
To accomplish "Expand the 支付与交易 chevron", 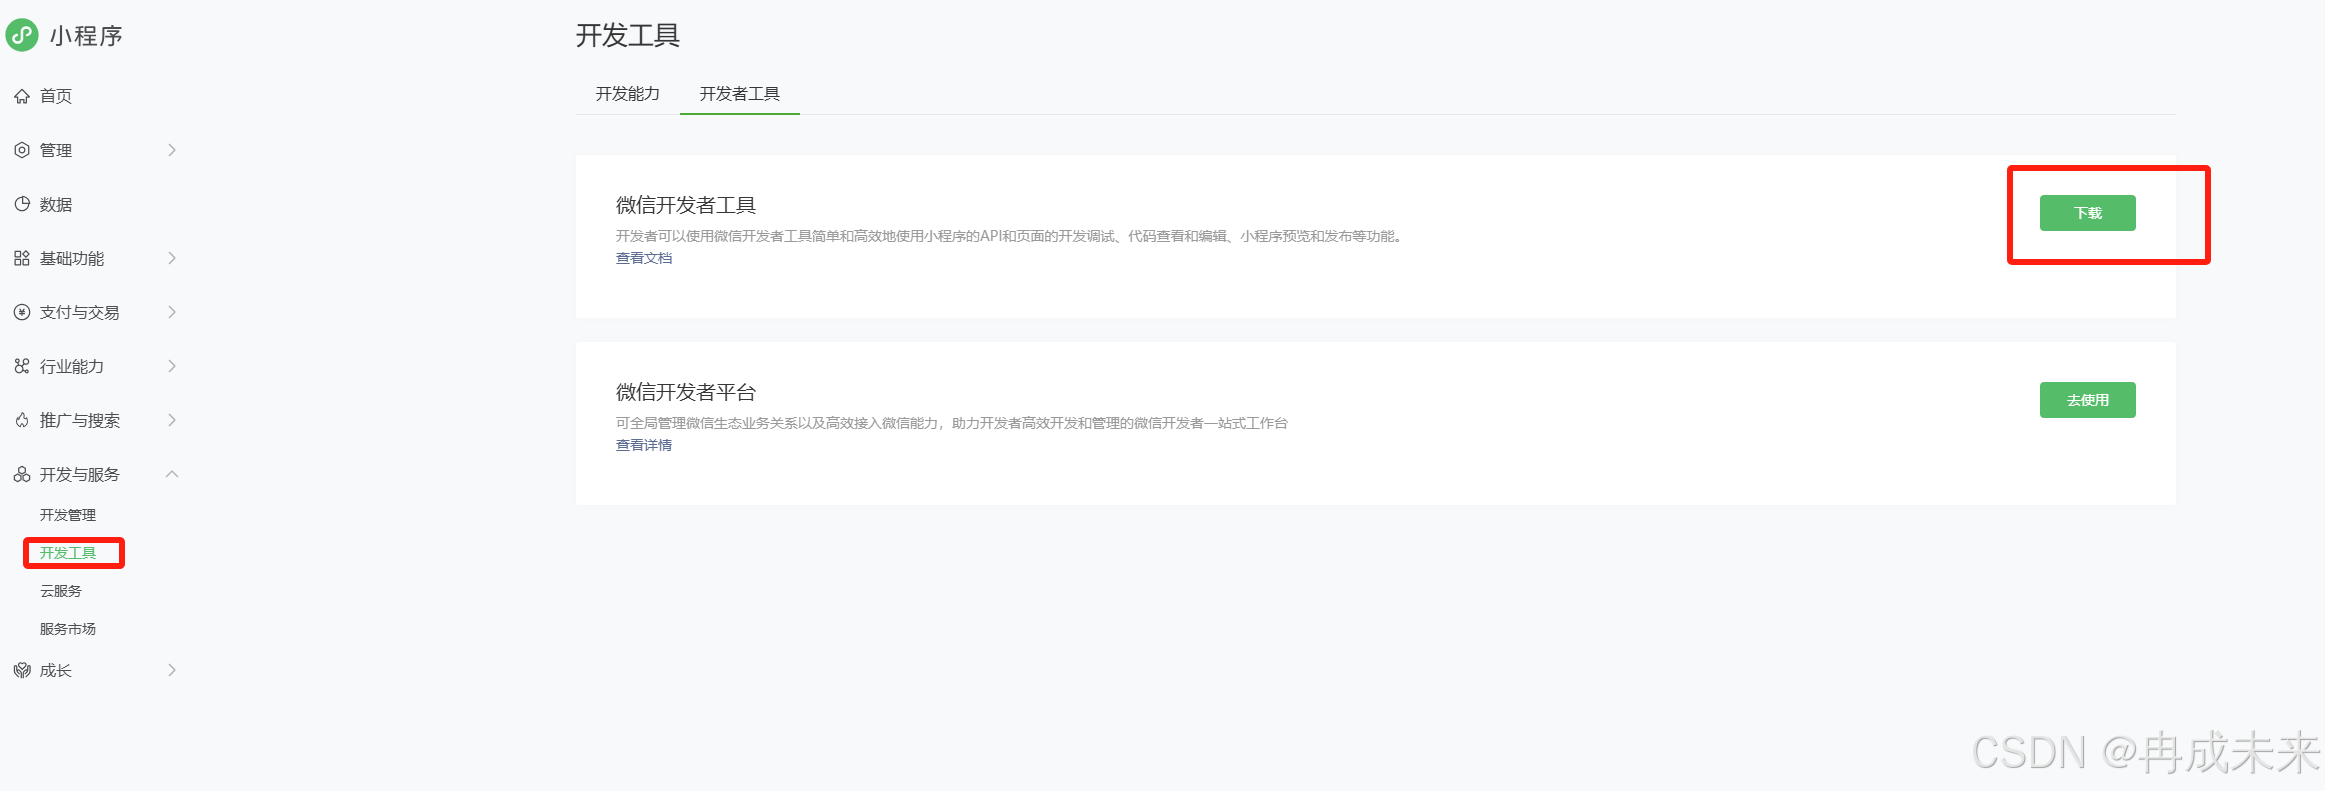I will [x=172, y=312].
